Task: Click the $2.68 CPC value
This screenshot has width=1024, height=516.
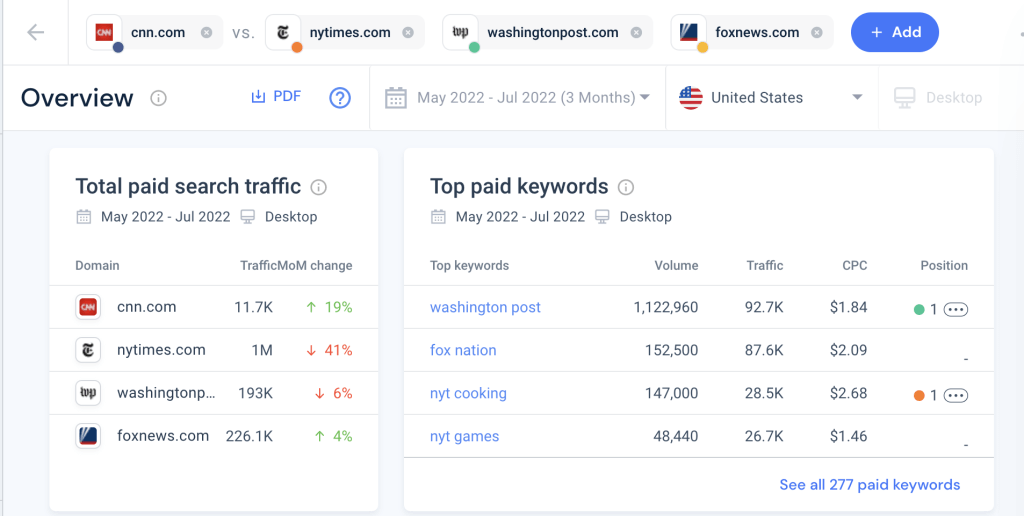Action: pos(848,393)
